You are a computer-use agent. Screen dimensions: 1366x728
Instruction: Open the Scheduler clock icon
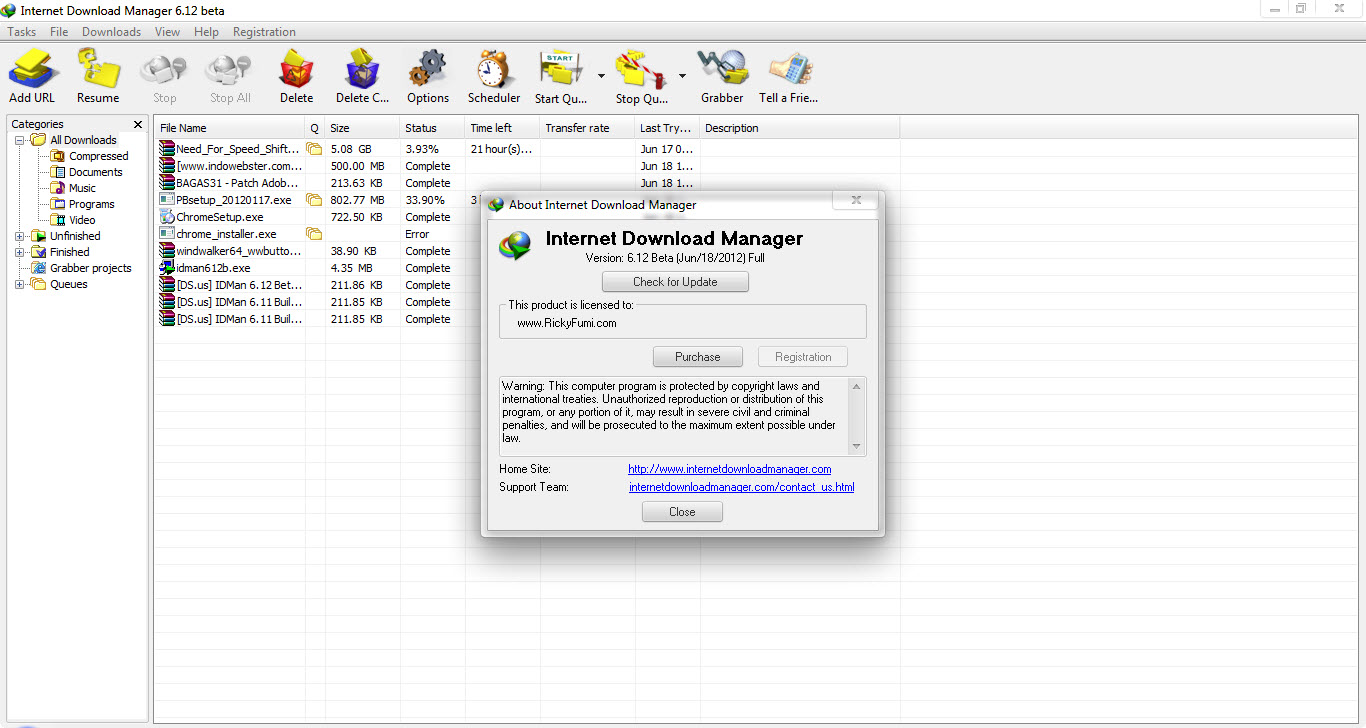click(x=494, y=69)
